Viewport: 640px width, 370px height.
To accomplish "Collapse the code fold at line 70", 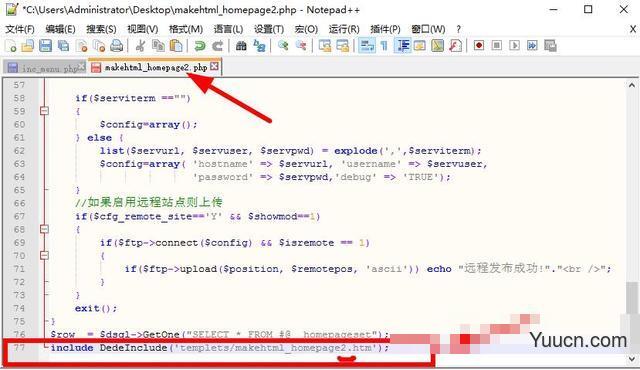I will tap(44, 256).
